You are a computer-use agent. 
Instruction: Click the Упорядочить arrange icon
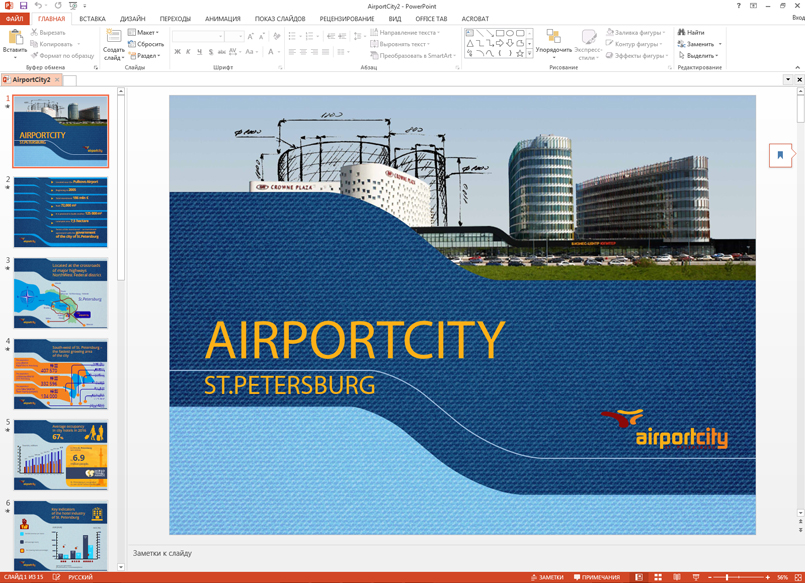point(553,38)
